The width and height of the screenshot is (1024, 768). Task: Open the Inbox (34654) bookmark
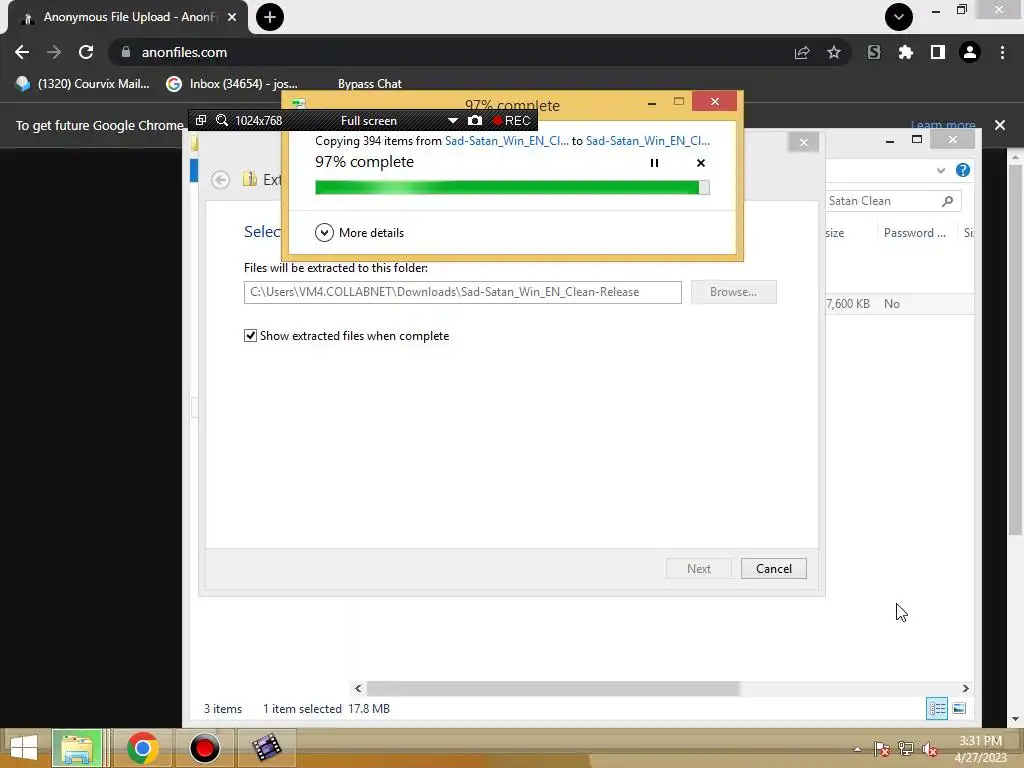[x=232, y=84]
